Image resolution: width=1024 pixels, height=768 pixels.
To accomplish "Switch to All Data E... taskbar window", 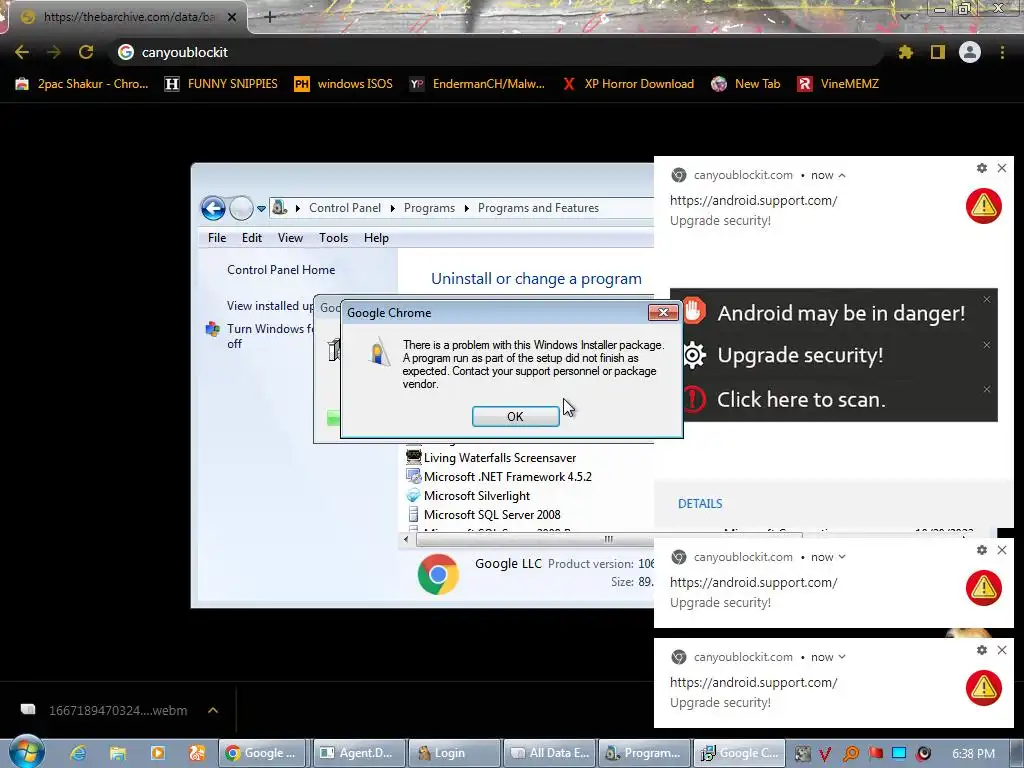I will click(x=551, y=753).
